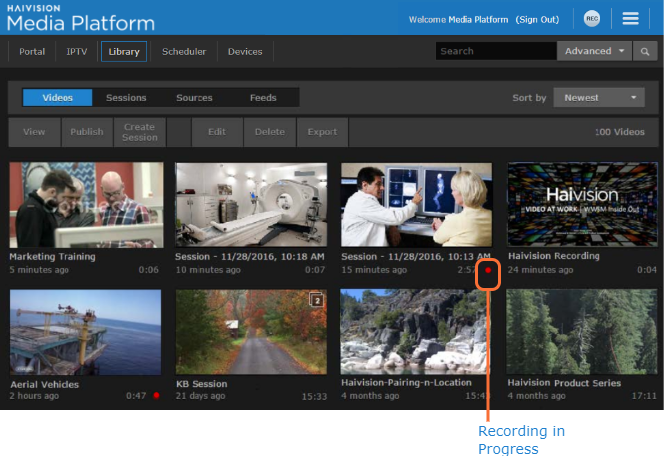The width and height of the screenshot is (665, 456).
Task: Switch to the Videos view
Action: click(57, 97)
